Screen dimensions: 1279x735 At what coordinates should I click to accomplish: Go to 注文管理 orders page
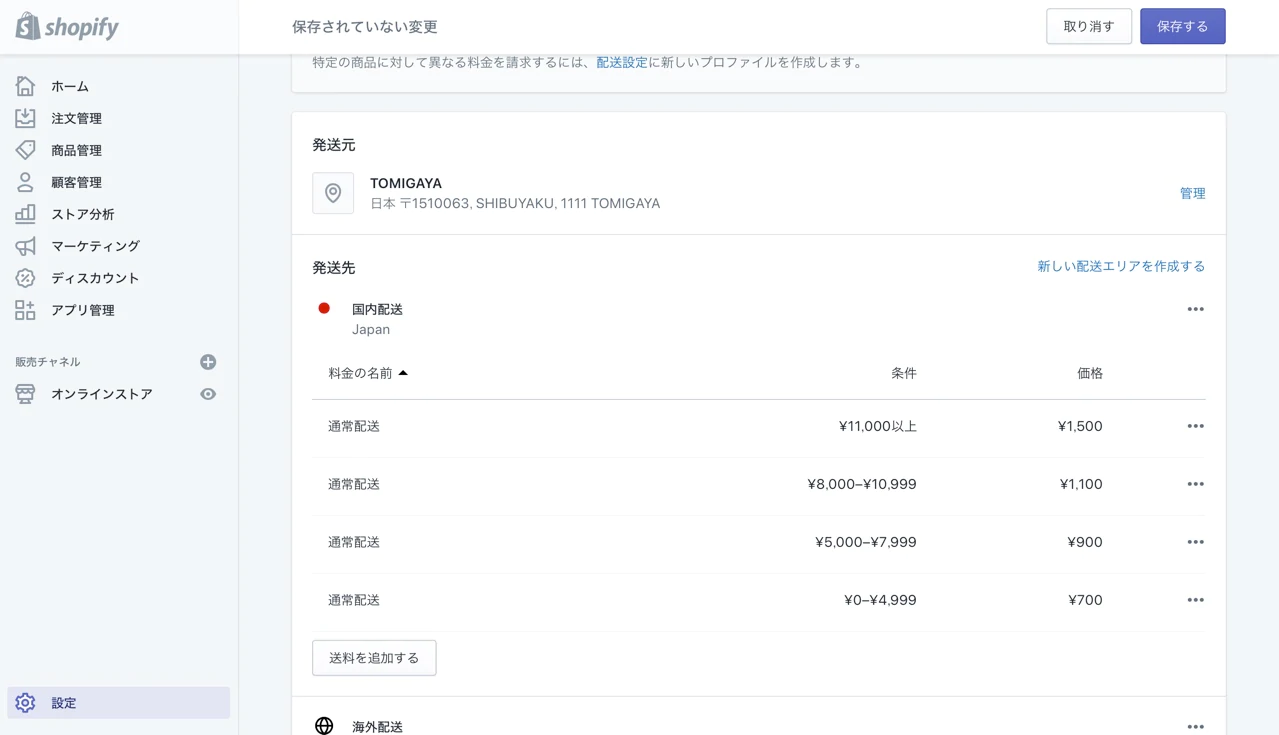point(76,118)
